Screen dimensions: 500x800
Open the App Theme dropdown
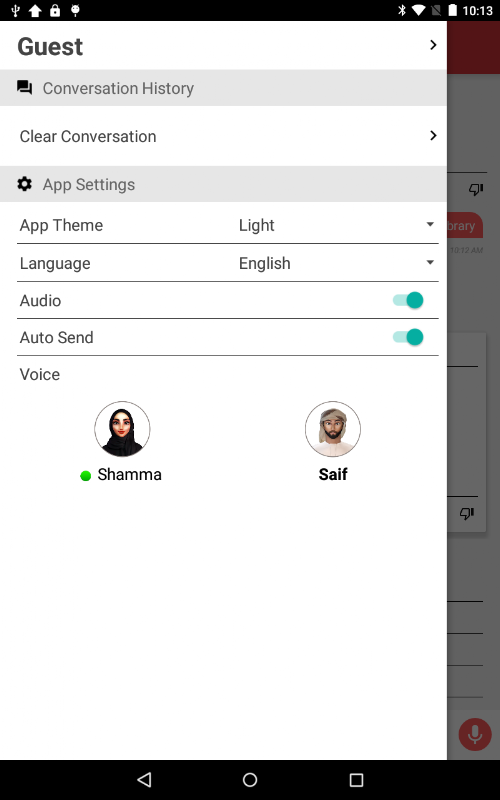pos(337,225)
